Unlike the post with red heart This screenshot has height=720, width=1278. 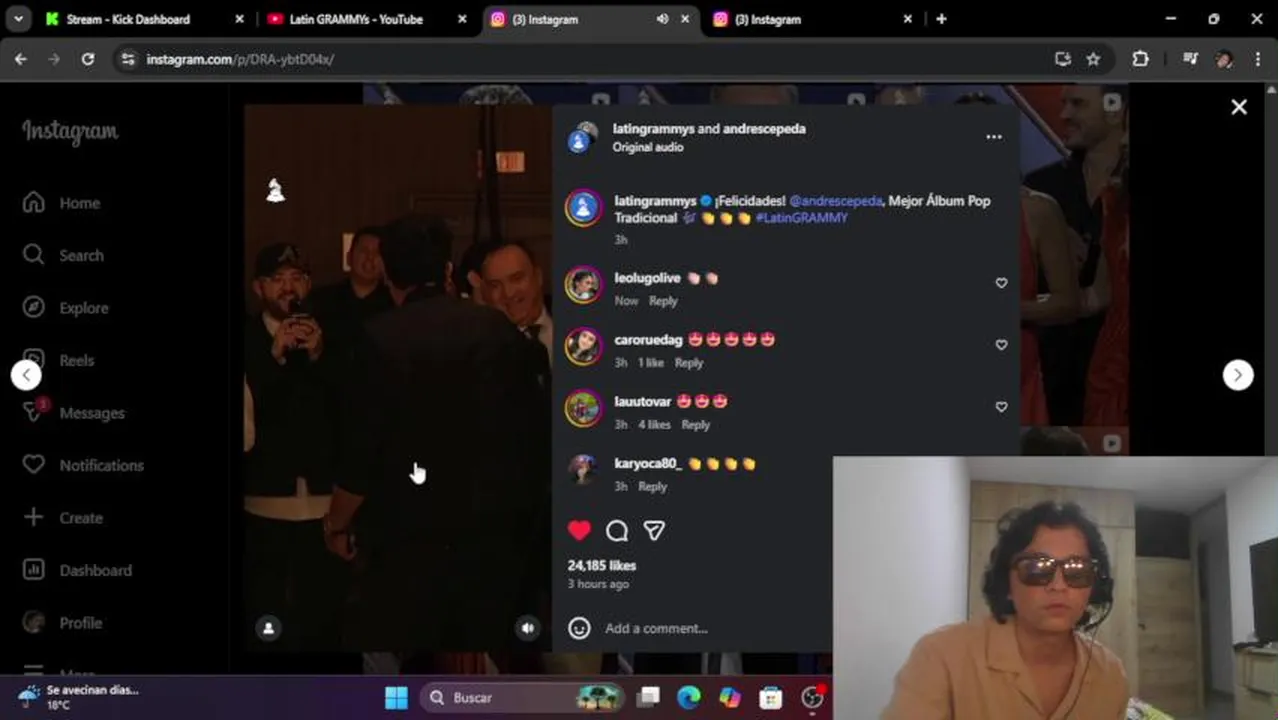pyautogui.click(x=579, y=530)
